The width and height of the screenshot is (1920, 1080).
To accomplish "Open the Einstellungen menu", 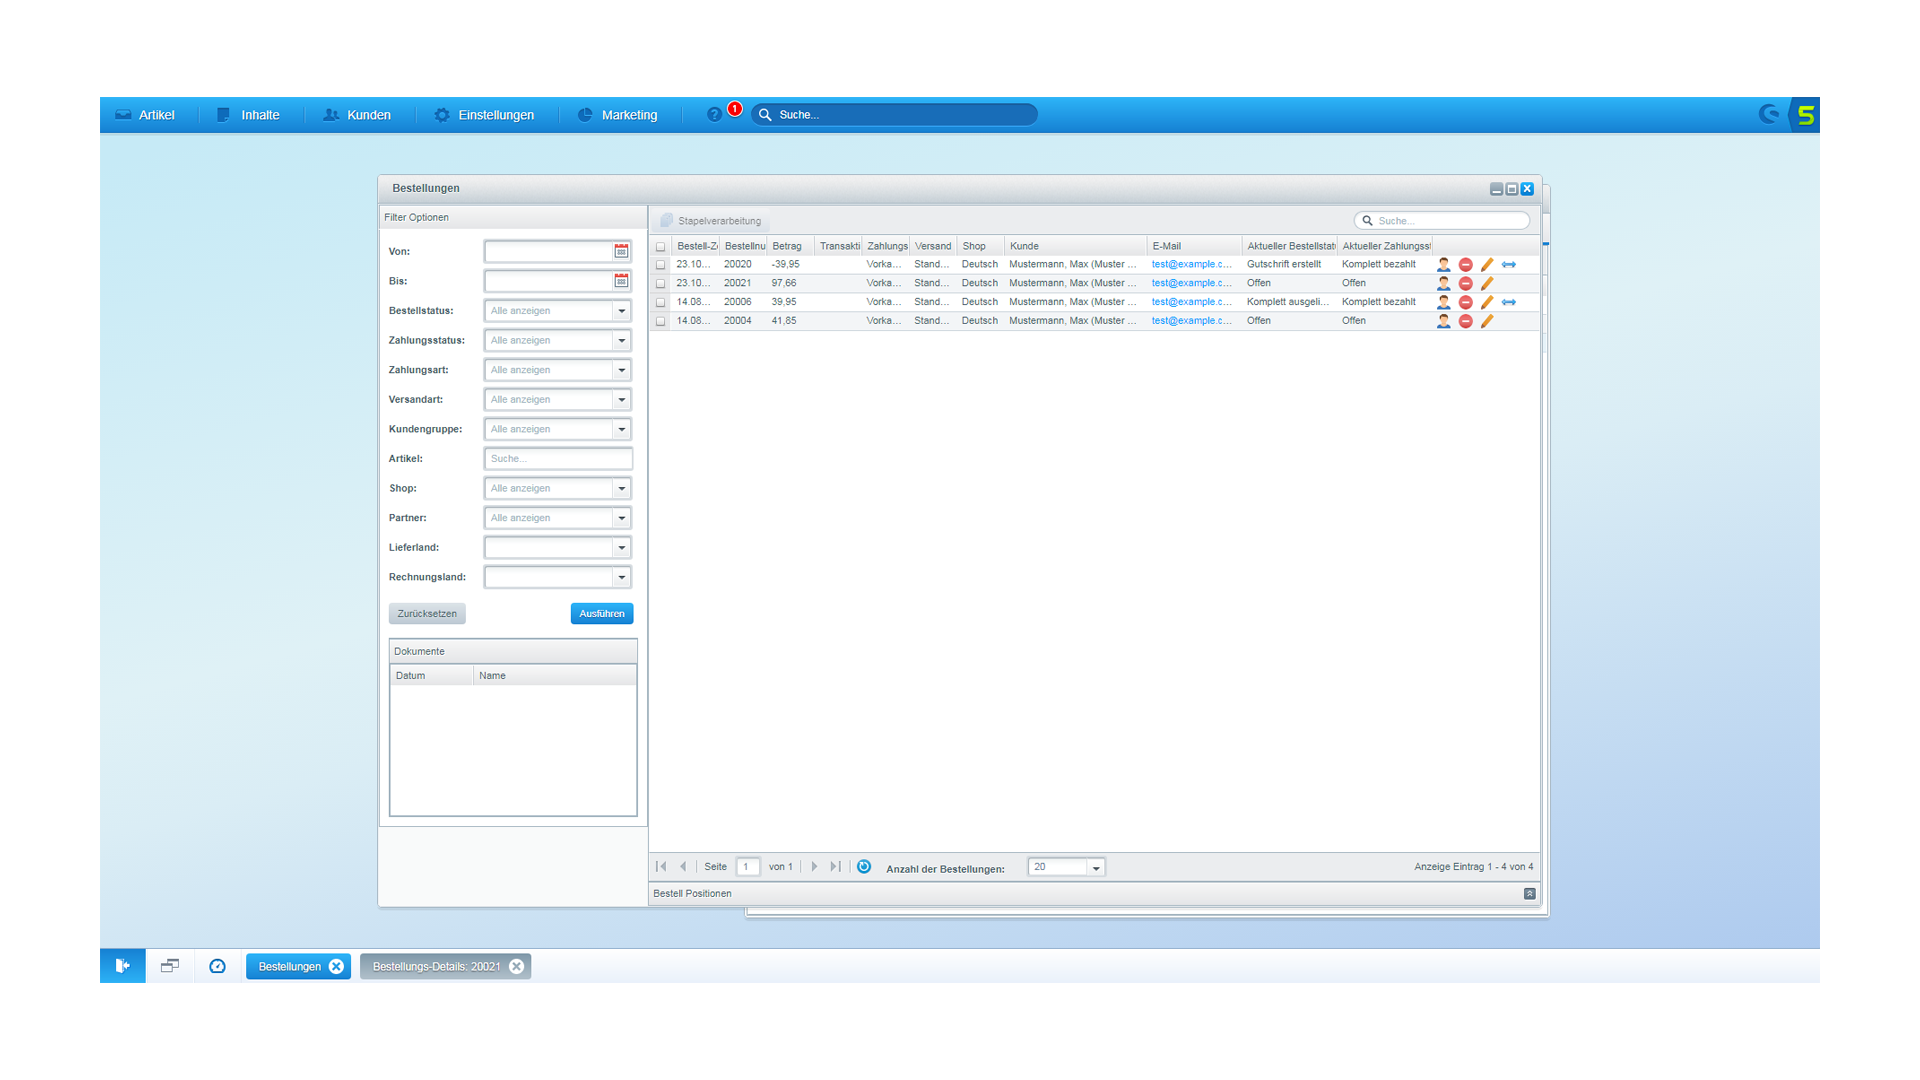I will click(484, 115).
